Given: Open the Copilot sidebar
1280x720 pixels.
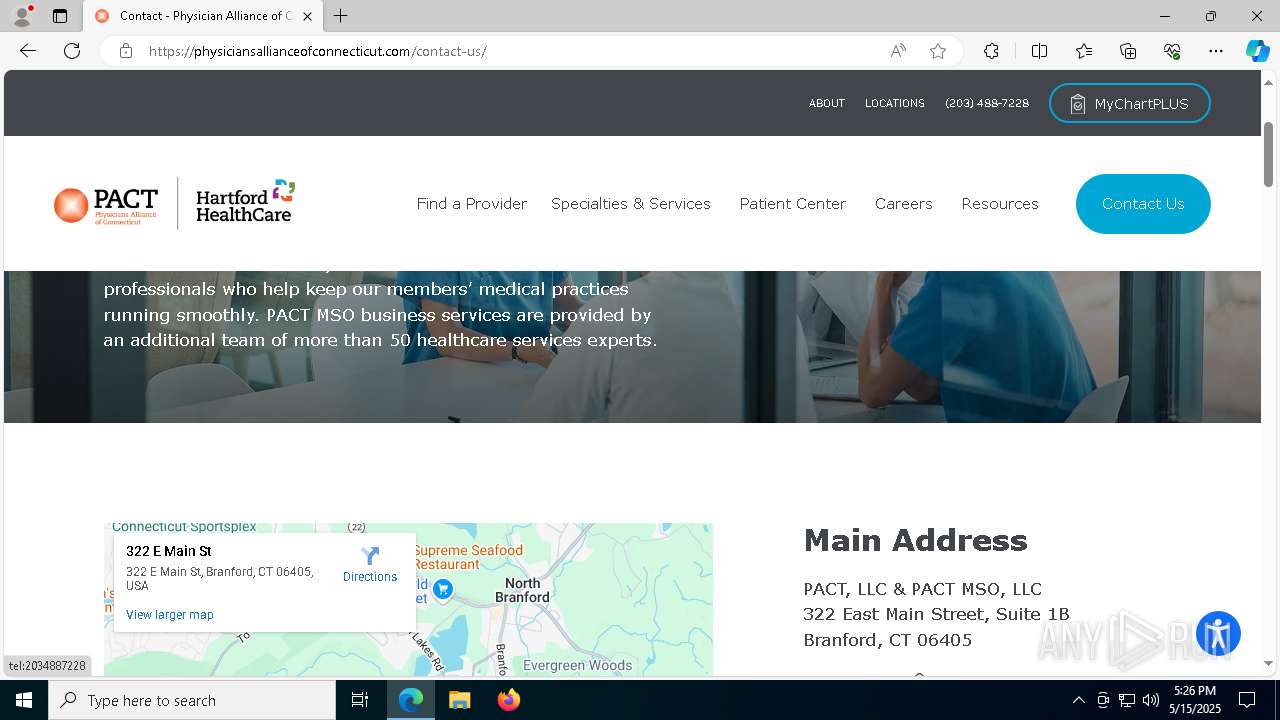Looking at the screenshot, I should [x=1257, y=51].
